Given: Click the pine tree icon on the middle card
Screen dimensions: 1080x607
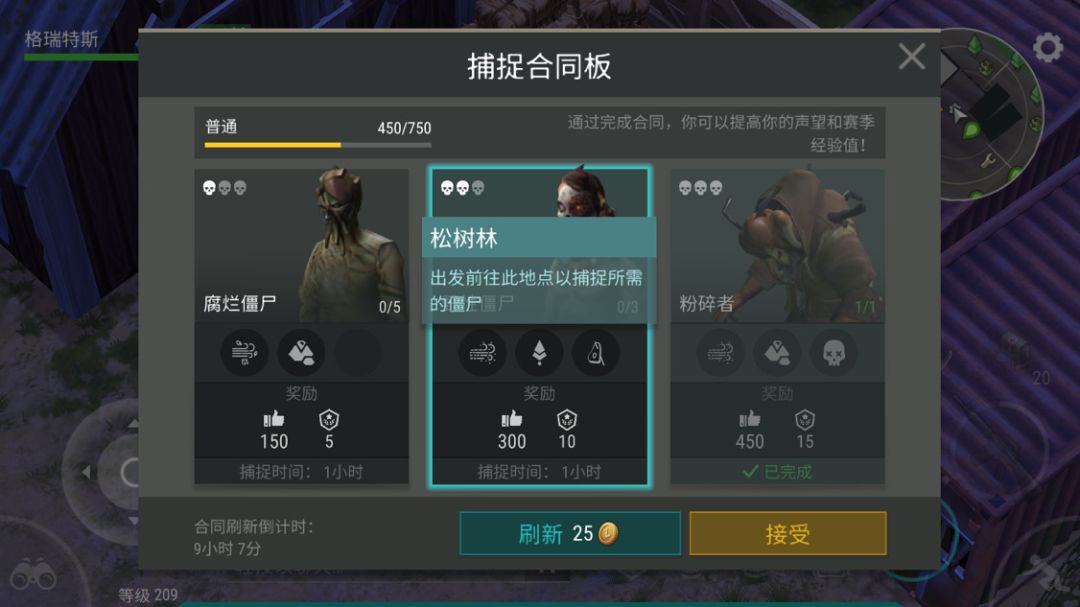Looking at the screenshot, I should pos(539,353).
